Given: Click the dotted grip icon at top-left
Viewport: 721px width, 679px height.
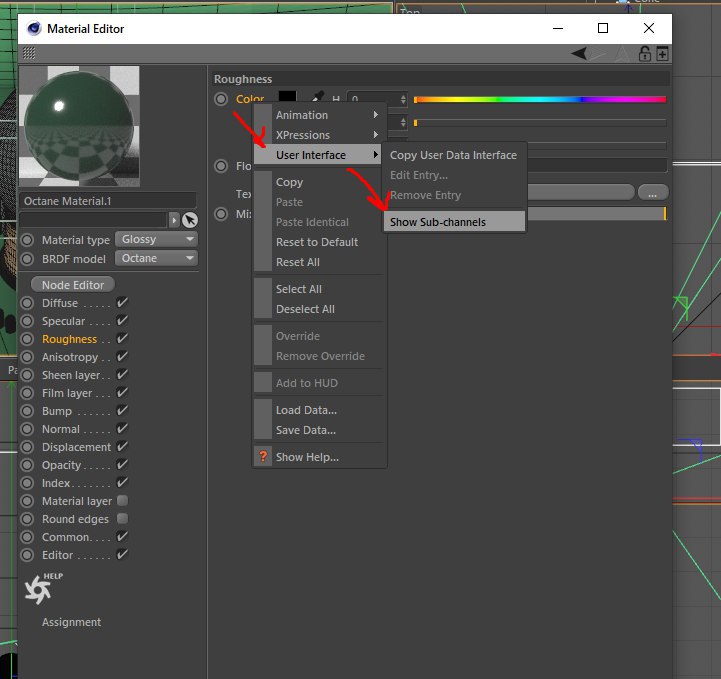Looking at the screenshot, I should pyautogui.click(x=29, y=53).
